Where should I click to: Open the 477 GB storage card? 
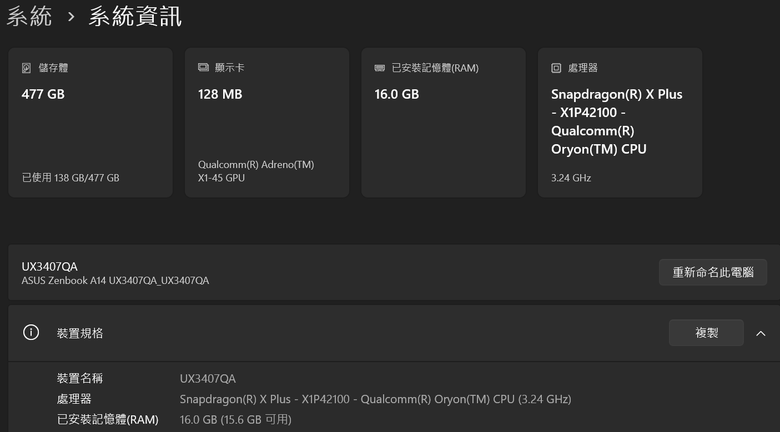91,122
